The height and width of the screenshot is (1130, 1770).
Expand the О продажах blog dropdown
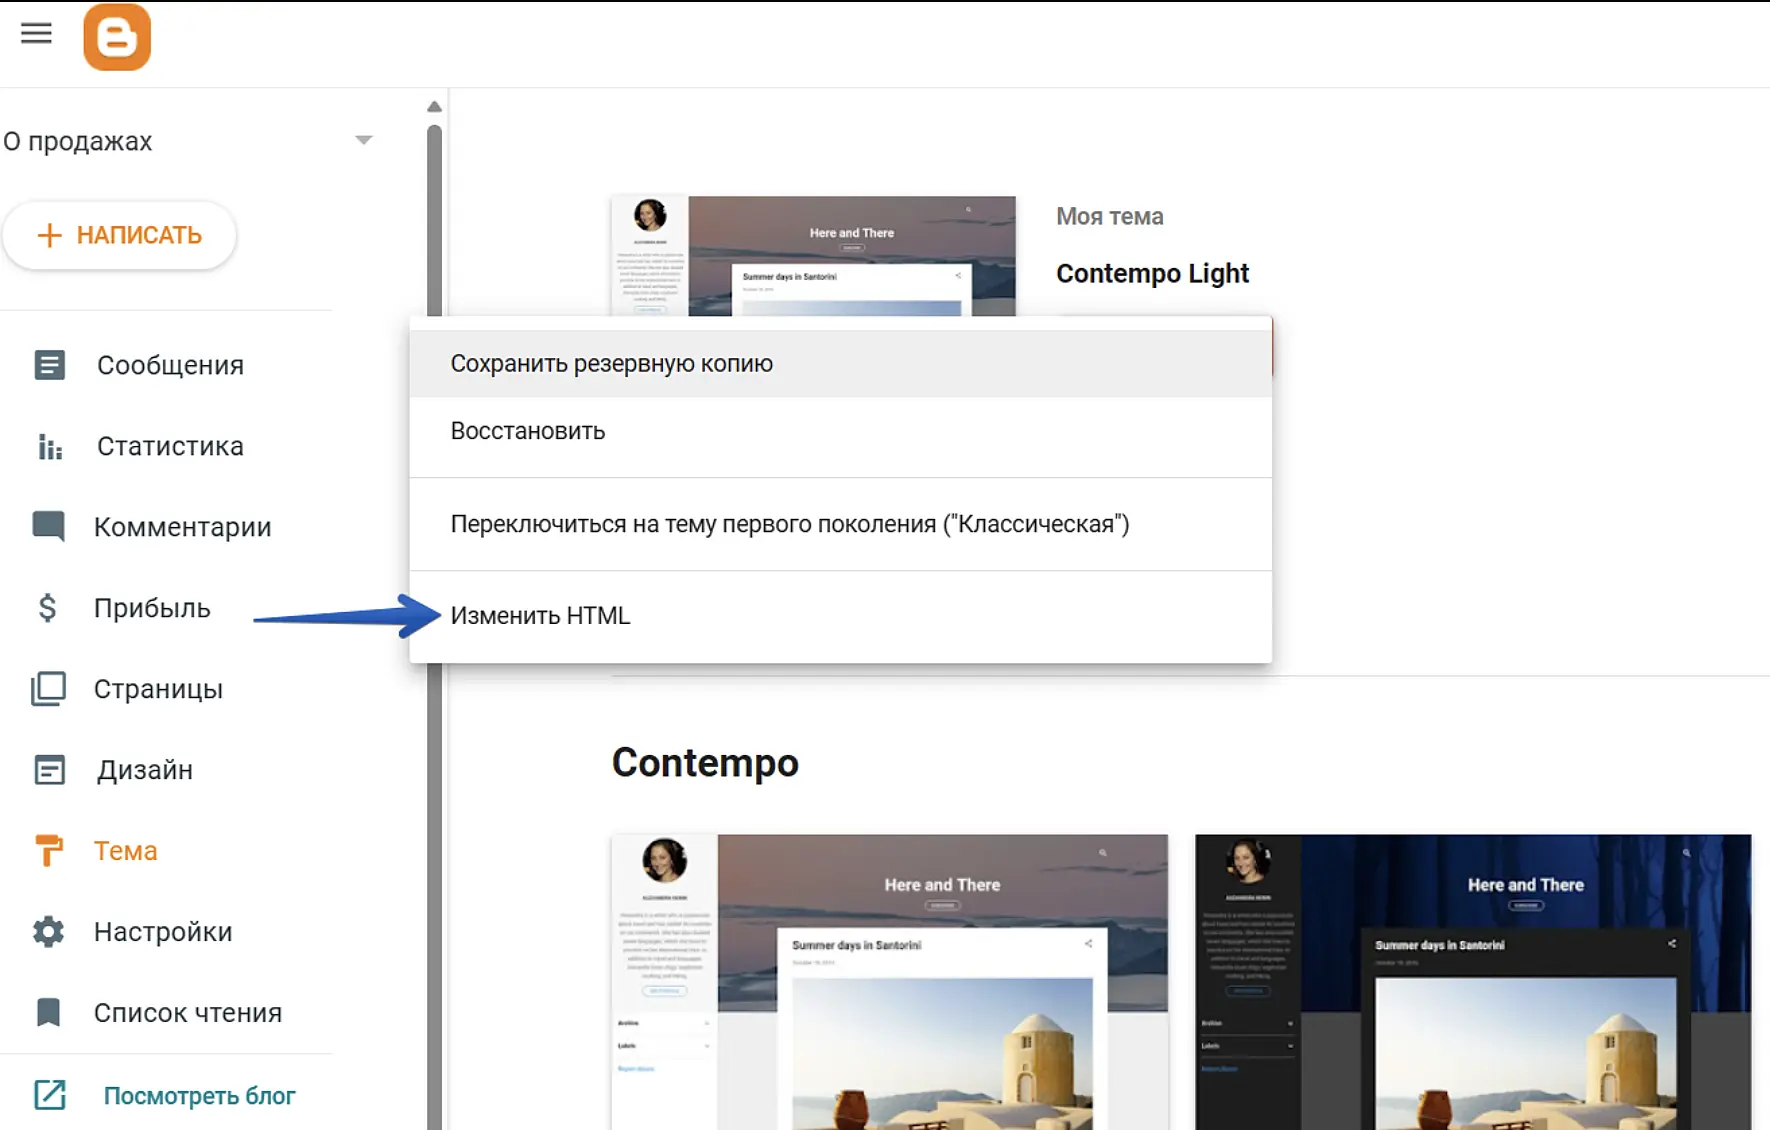point(364,141)
